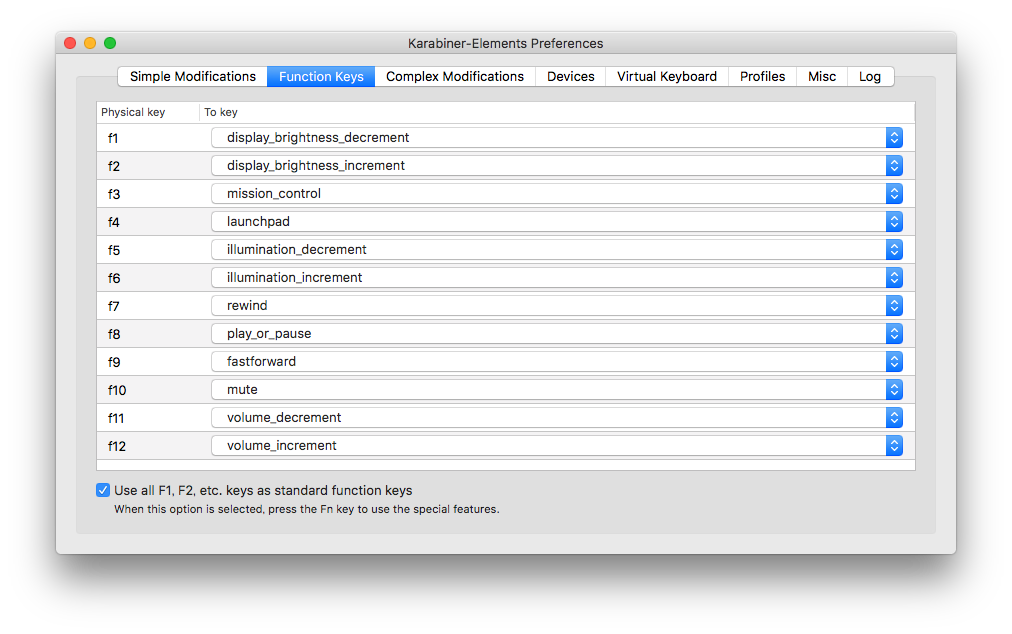Viewport: 1012px width, 634px height.
Task: Minimize the window with the yellow button
Action: 90,43
